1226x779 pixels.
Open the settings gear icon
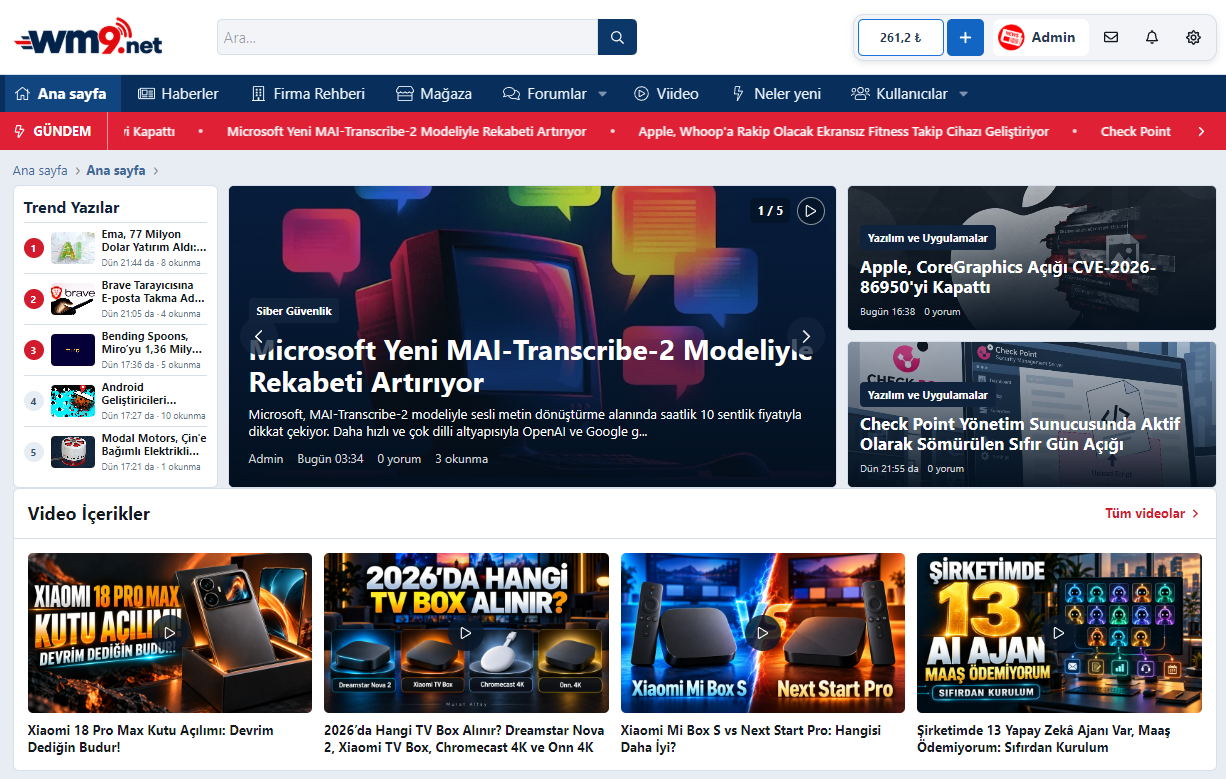pyautogui.click(x=1193, y=37)
